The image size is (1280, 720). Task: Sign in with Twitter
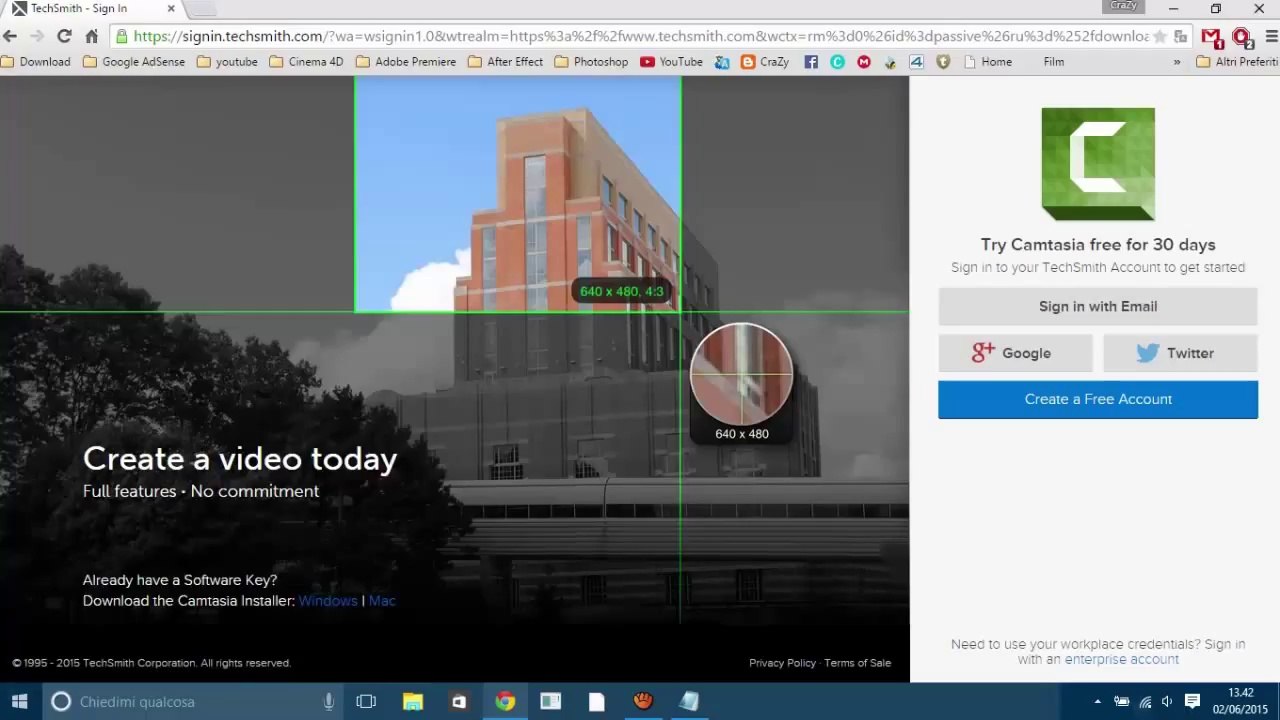pyautogui.click(x=1180, y=353)
